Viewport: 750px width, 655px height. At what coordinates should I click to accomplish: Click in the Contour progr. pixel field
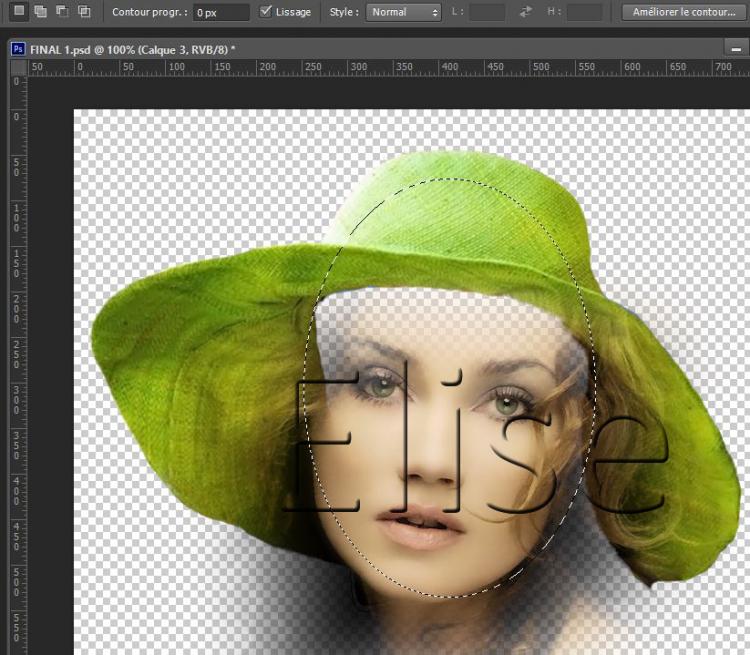(x=221, y=12)
